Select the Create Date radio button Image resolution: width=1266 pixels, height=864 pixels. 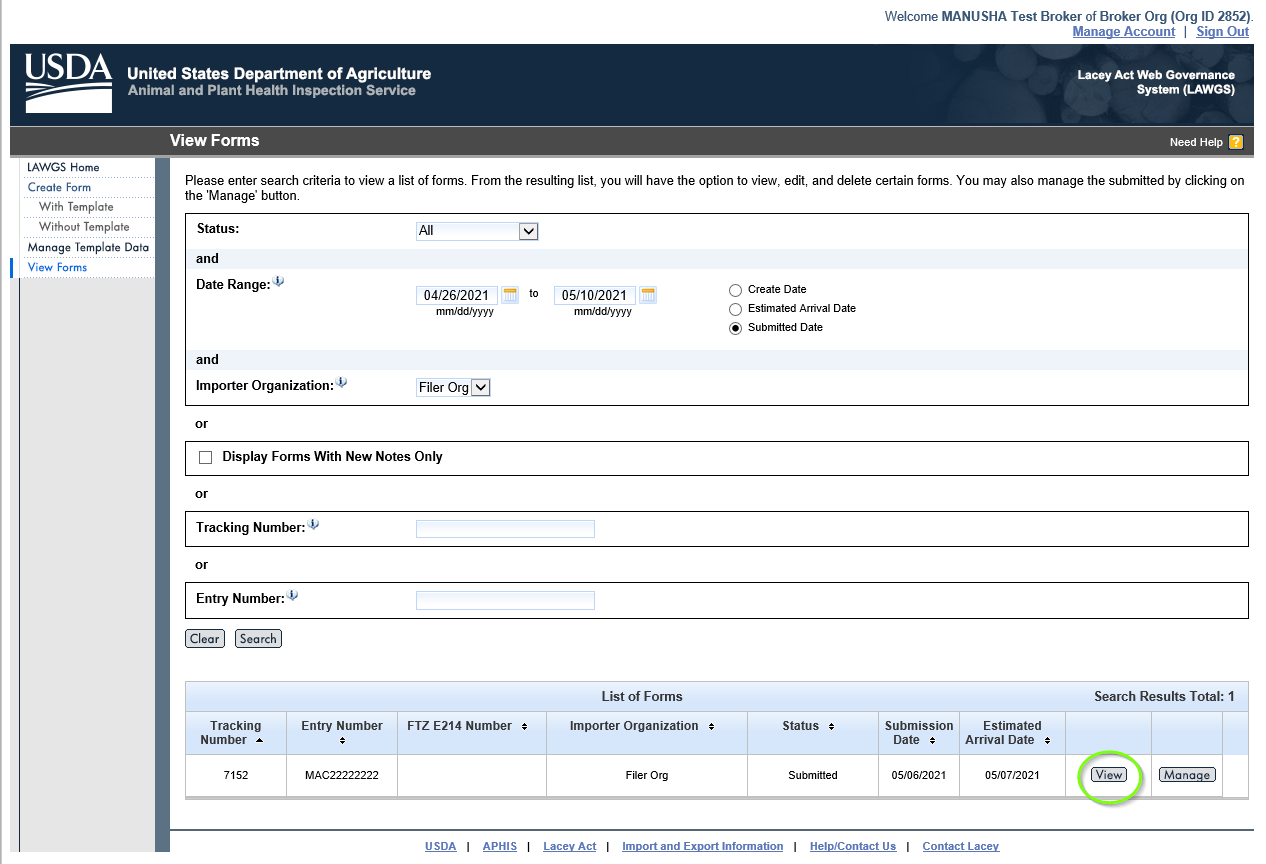click(x=736, y=290)
